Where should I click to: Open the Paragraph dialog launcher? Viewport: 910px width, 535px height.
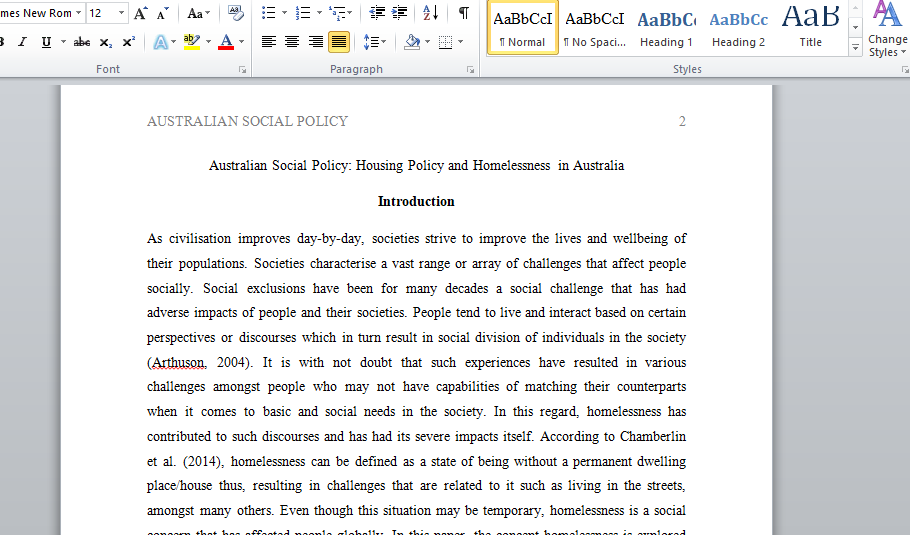pyautogui.click(x=470, y=70)
